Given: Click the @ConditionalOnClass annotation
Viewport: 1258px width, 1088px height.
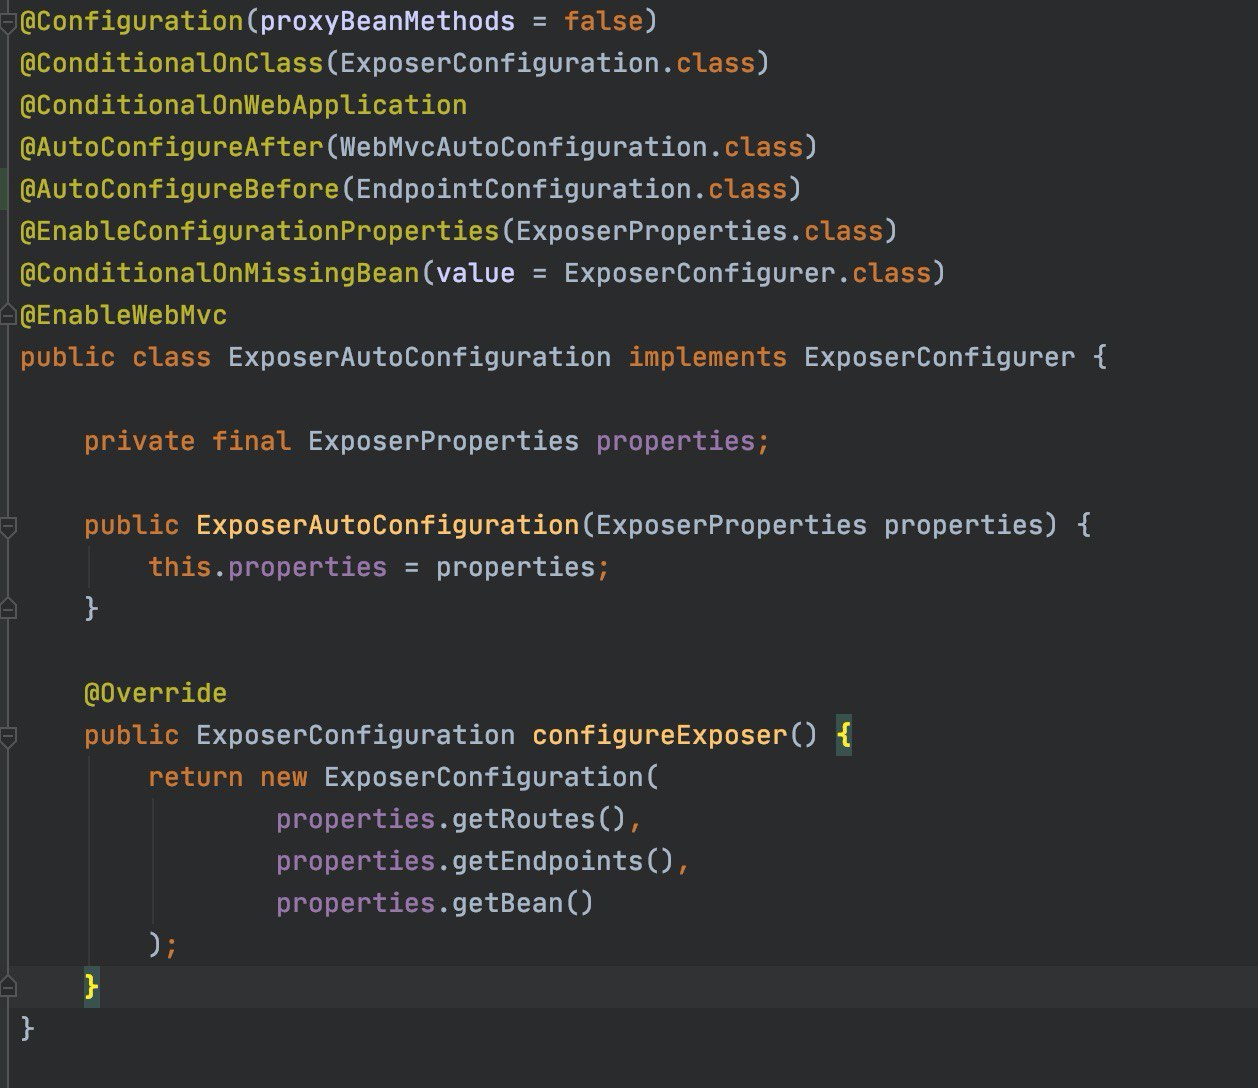Looking at the screenshot, I should [x=171, y=63].
